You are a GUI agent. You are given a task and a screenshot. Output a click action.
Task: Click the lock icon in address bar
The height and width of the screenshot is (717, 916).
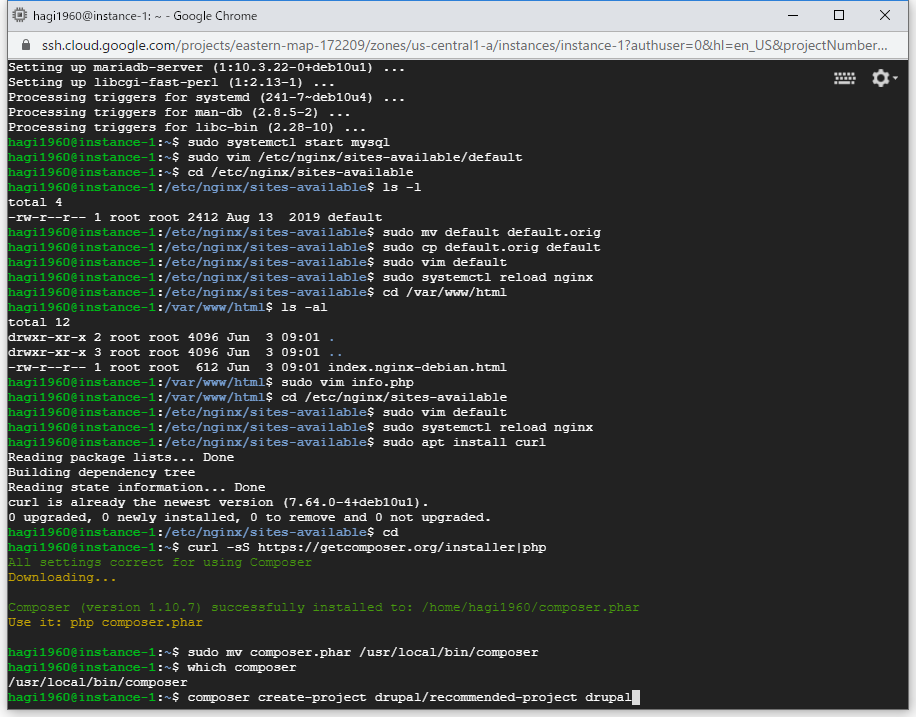pos(25,46)
